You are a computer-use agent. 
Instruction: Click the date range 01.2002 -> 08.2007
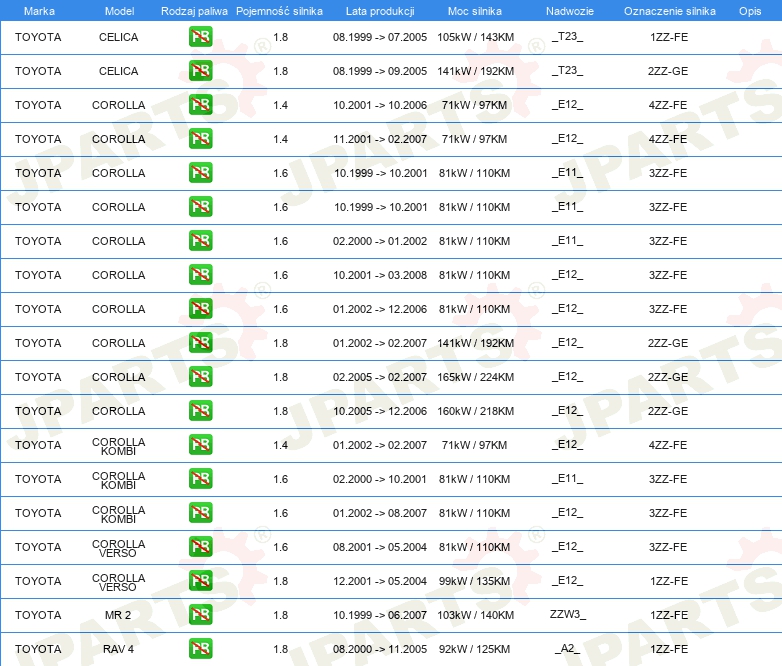[x=380, y=513]
